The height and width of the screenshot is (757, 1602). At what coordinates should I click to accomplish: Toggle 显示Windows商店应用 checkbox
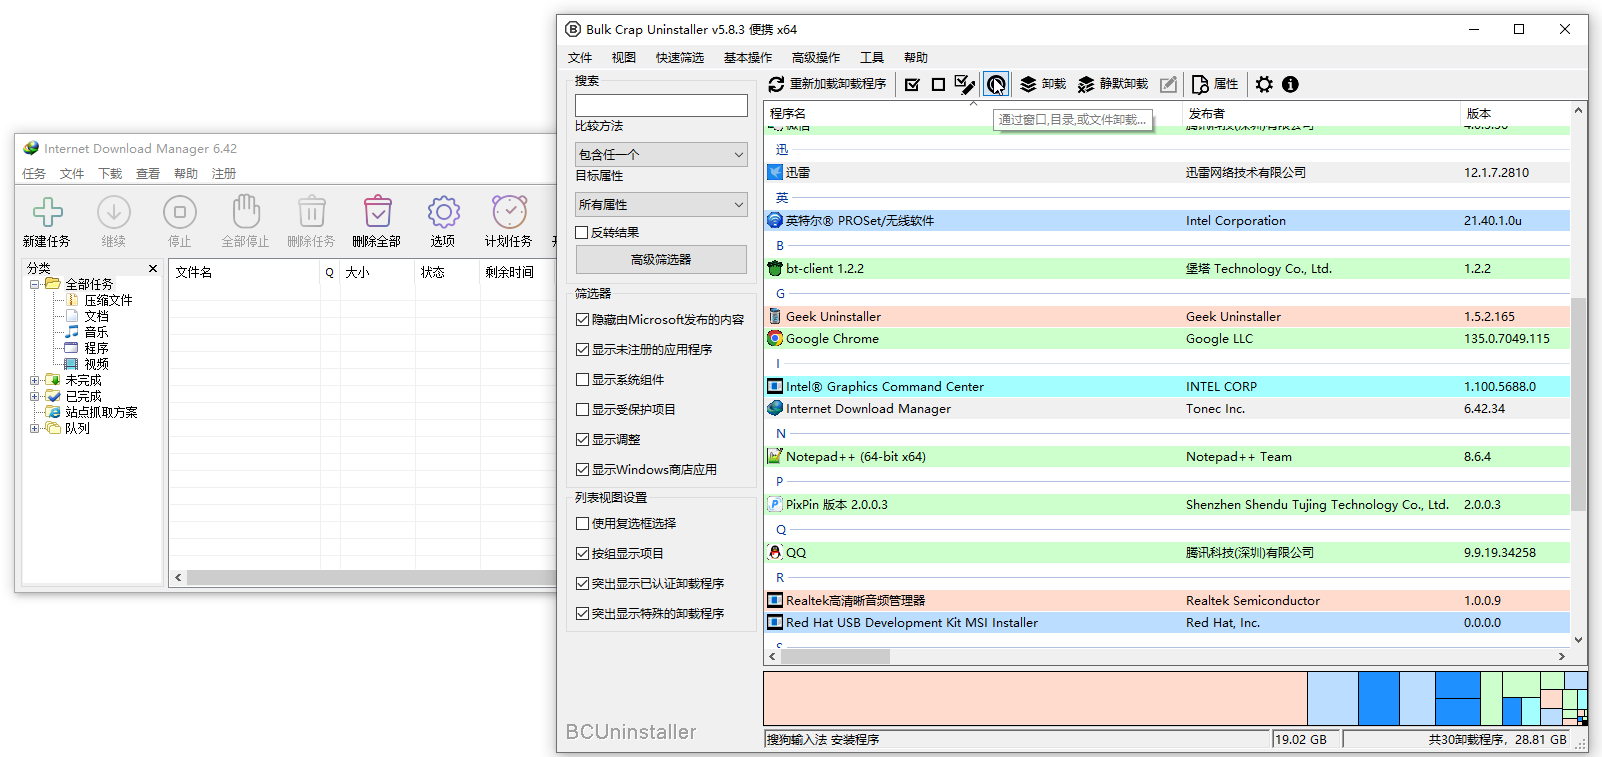(582, 469)
